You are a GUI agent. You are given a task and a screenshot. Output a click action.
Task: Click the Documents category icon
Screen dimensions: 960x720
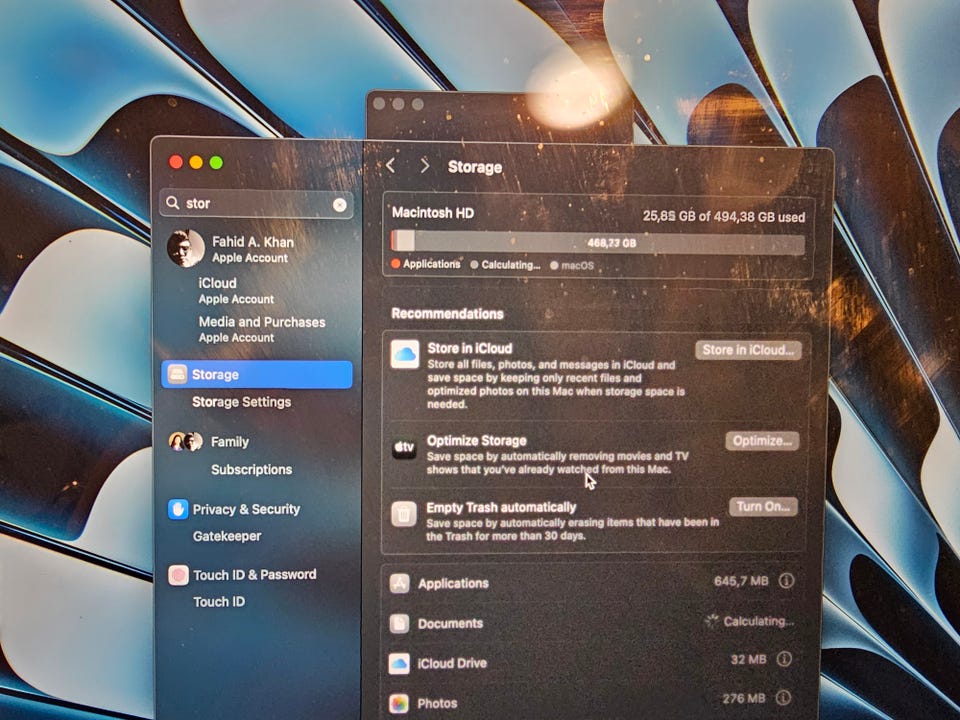click(399, 623)
